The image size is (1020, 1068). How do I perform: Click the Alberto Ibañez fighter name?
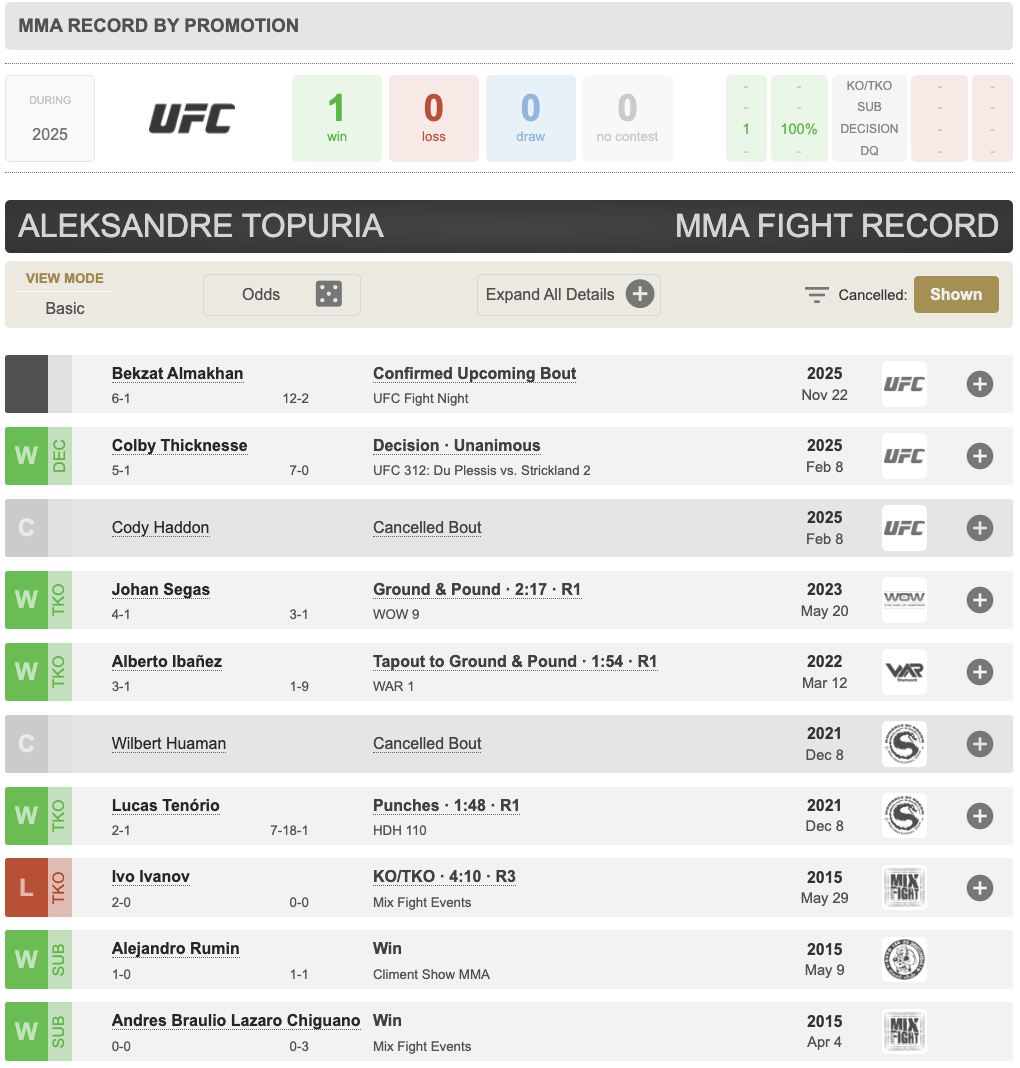click(x=166, y=661)
